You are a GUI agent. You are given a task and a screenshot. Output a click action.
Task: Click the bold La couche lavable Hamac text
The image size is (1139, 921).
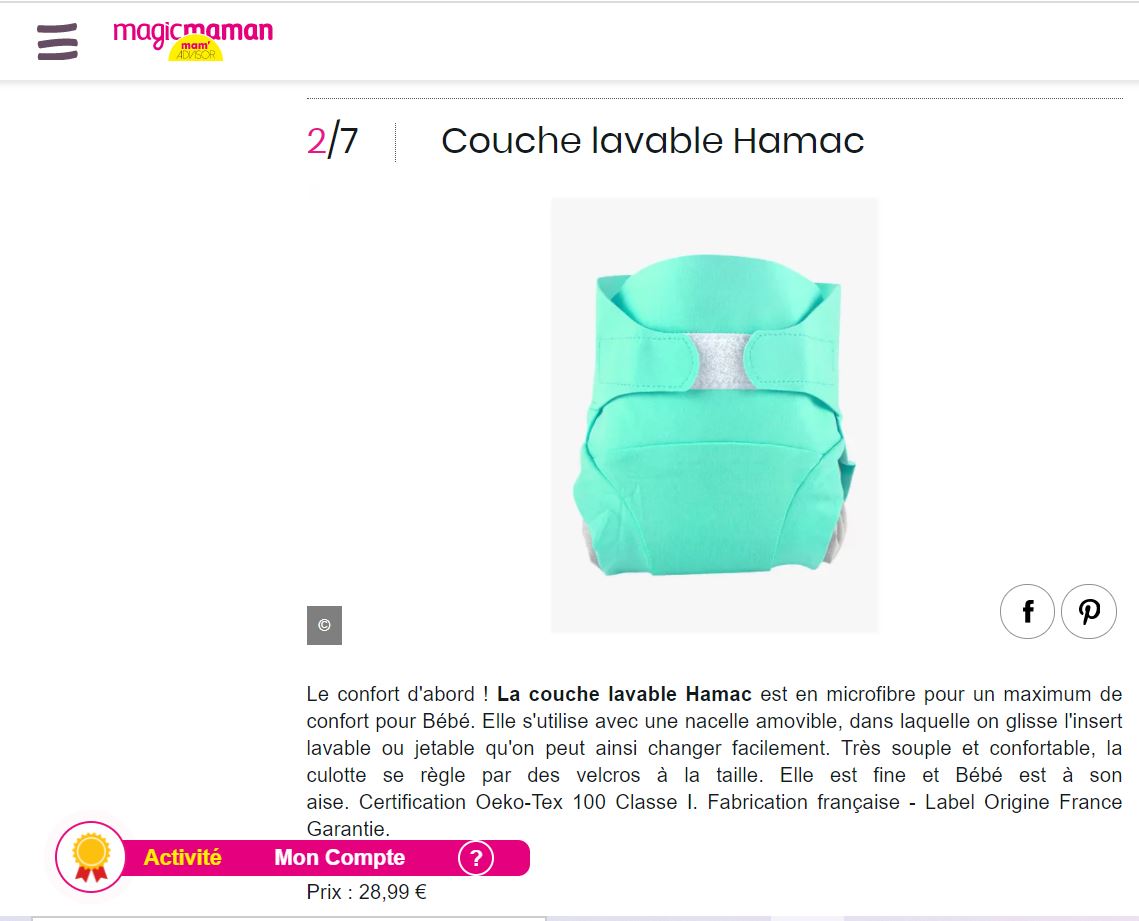click(624, 694)
